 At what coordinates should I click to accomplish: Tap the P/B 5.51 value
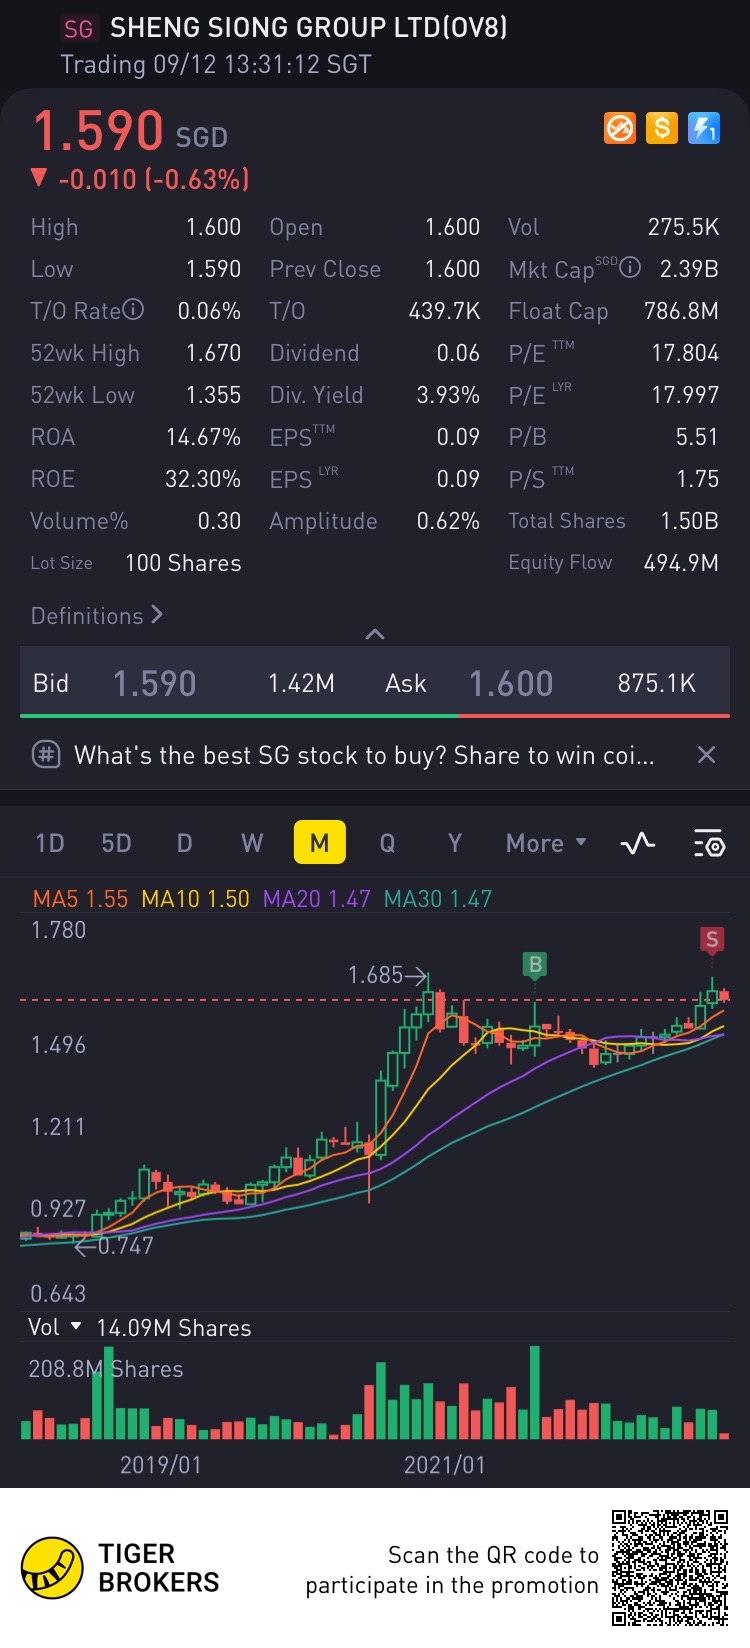click(x=697, y=437)
